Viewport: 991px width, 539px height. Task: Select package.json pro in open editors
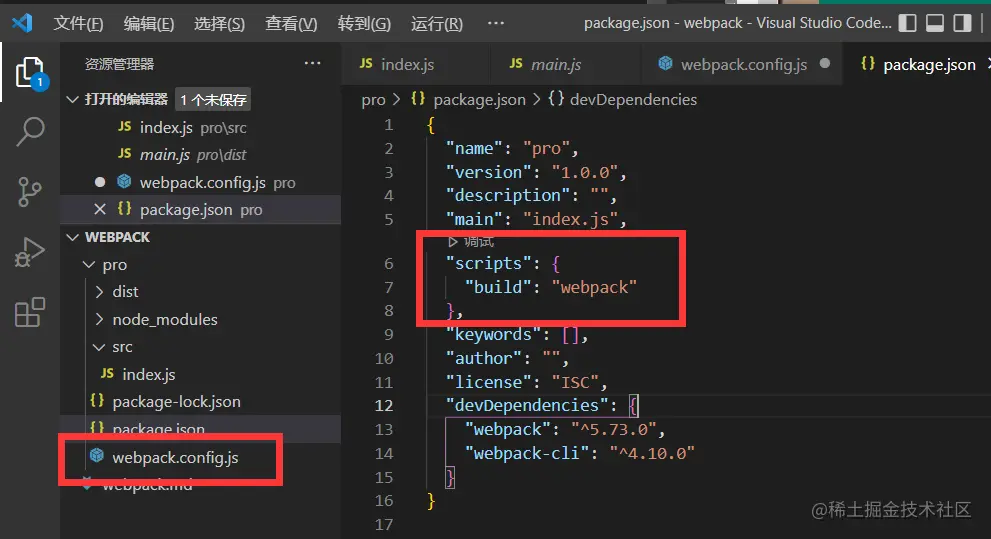[x=200, y=210]
